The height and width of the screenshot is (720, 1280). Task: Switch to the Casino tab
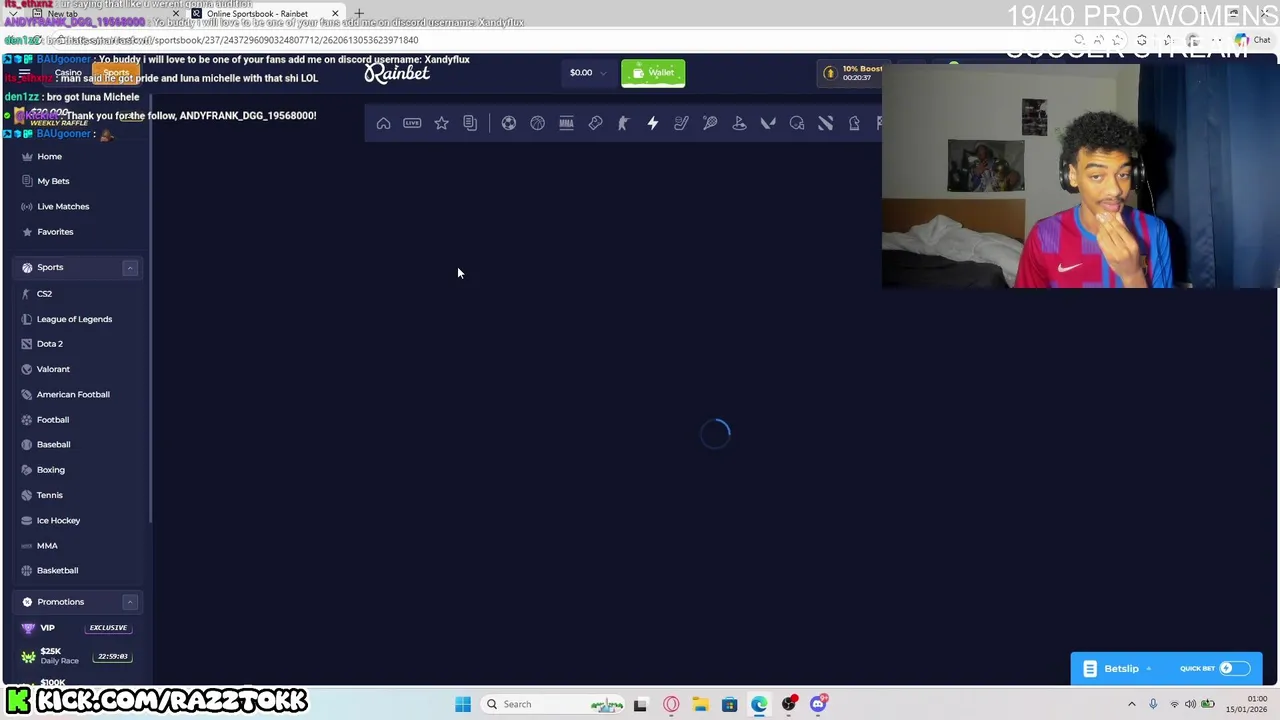[x=68, y=73]
